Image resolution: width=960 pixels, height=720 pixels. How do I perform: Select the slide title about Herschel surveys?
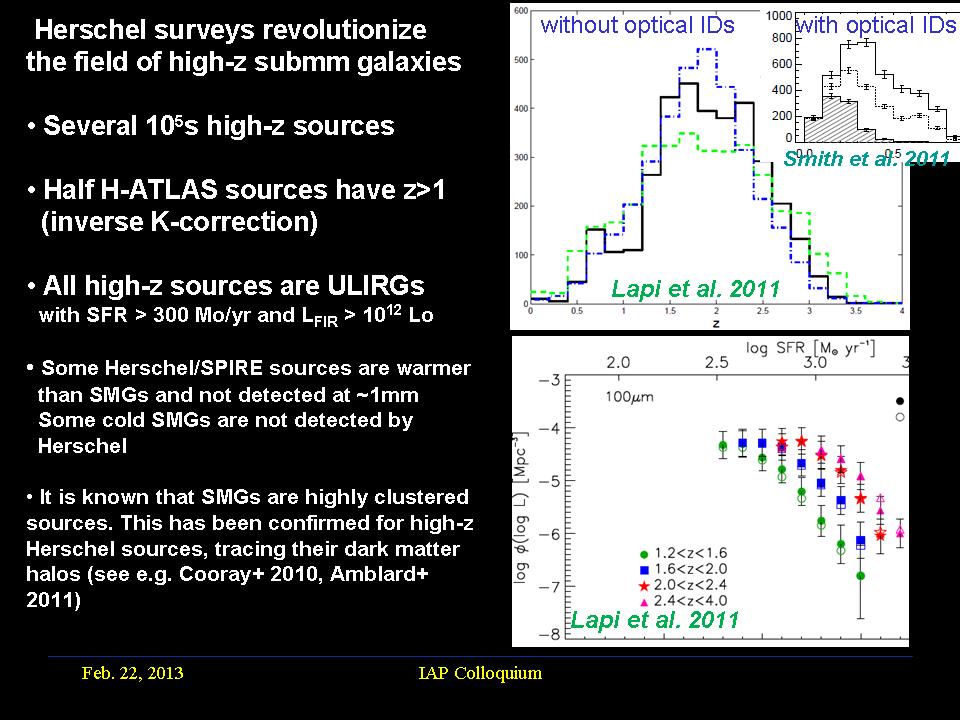tap(243, 46)
